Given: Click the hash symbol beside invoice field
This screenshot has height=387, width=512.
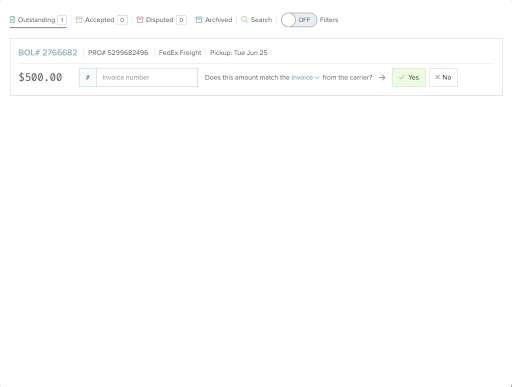Looking at the screenshot, I should 88,77.
